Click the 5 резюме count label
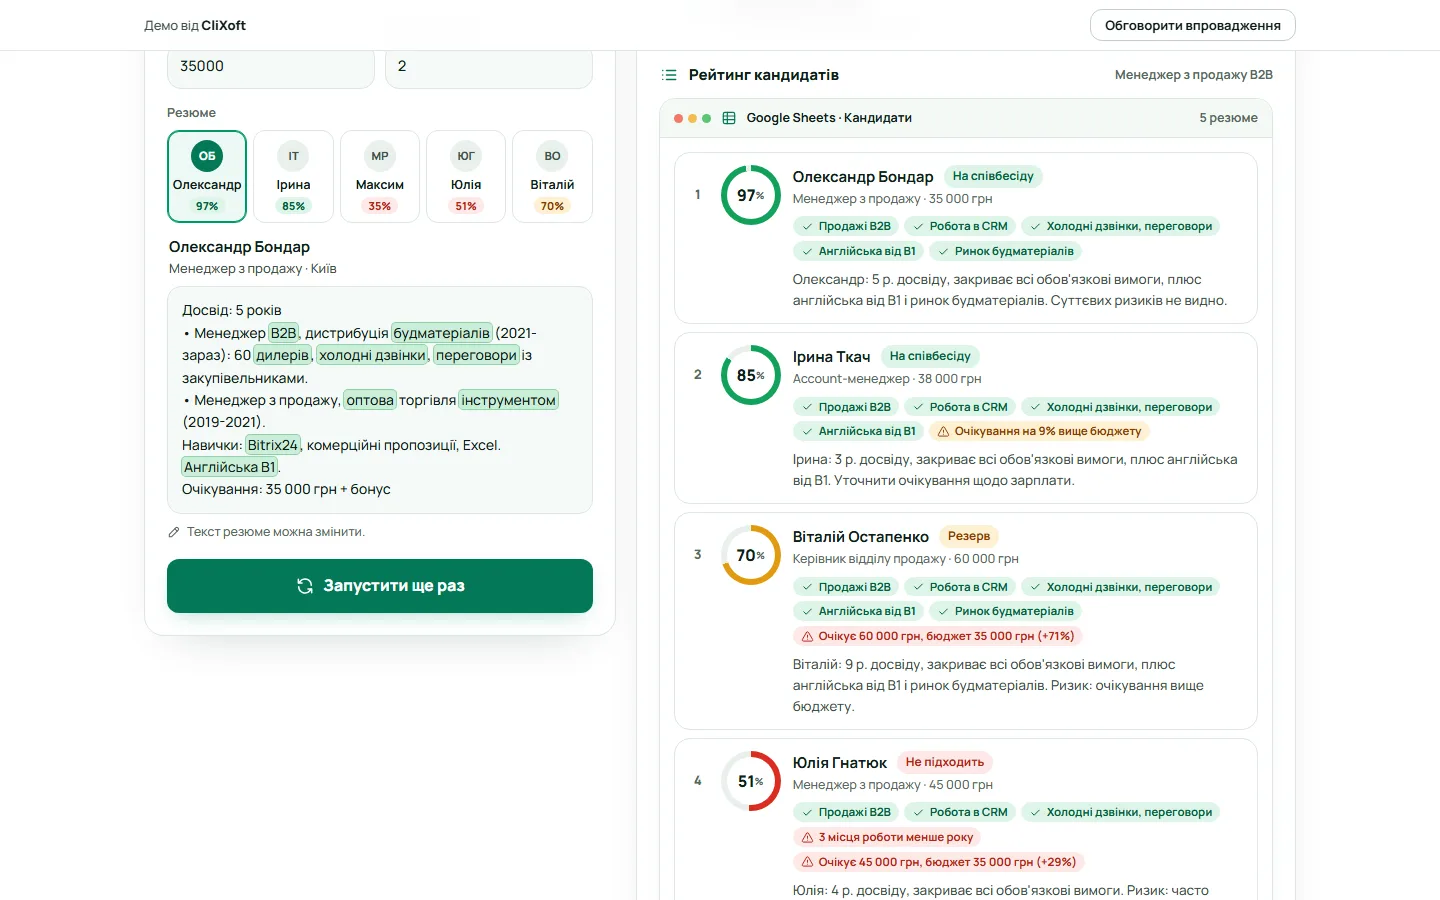Image resolution: width=1440 pixels, height=900 pixels. coord(1228,118)
